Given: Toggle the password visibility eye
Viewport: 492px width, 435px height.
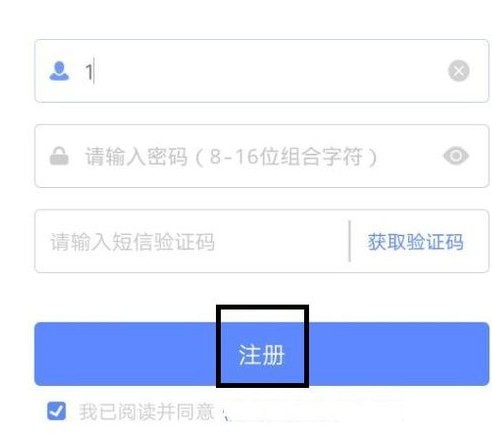Looking at the screenshot, I should coord(456,156).
